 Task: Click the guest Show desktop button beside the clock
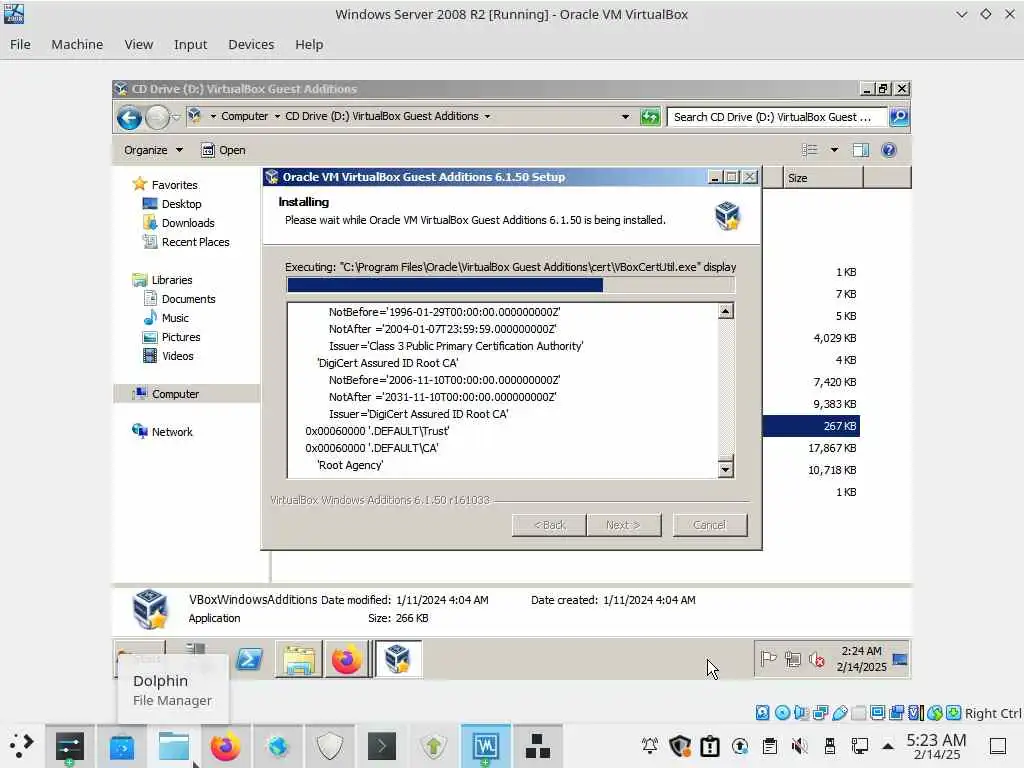tap(900, 659)
